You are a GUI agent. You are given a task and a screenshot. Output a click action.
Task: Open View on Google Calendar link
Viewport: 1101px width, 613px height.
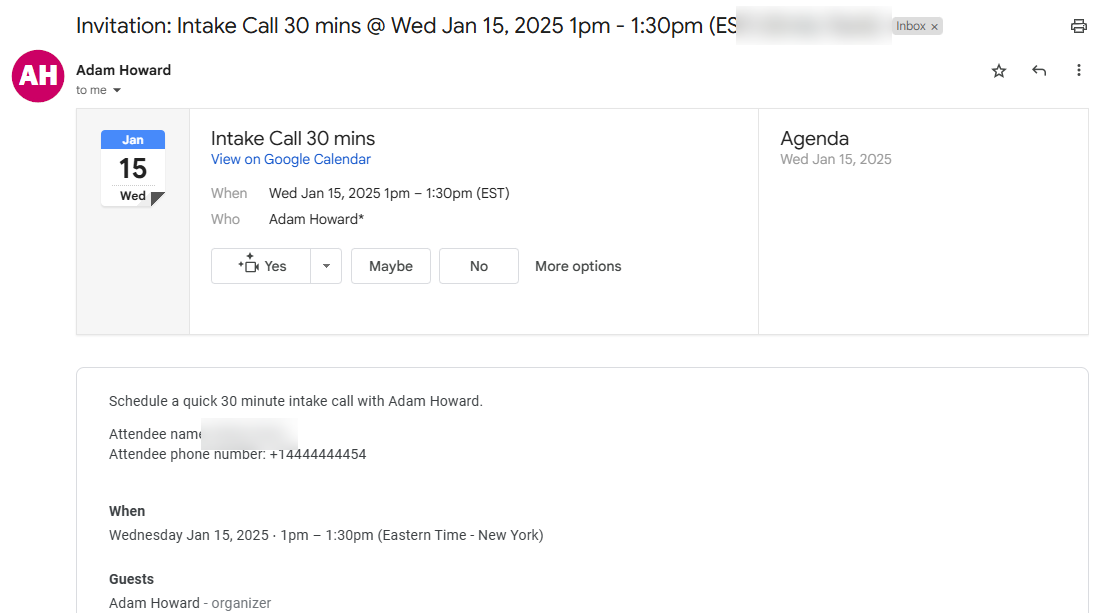[x=291, y=159]
